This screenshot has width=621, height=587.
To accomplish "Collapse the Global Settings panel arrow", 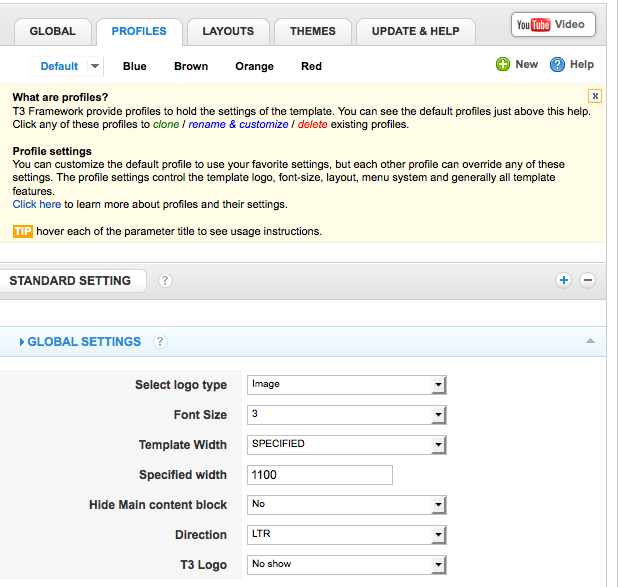I will [x=590, y=342].
